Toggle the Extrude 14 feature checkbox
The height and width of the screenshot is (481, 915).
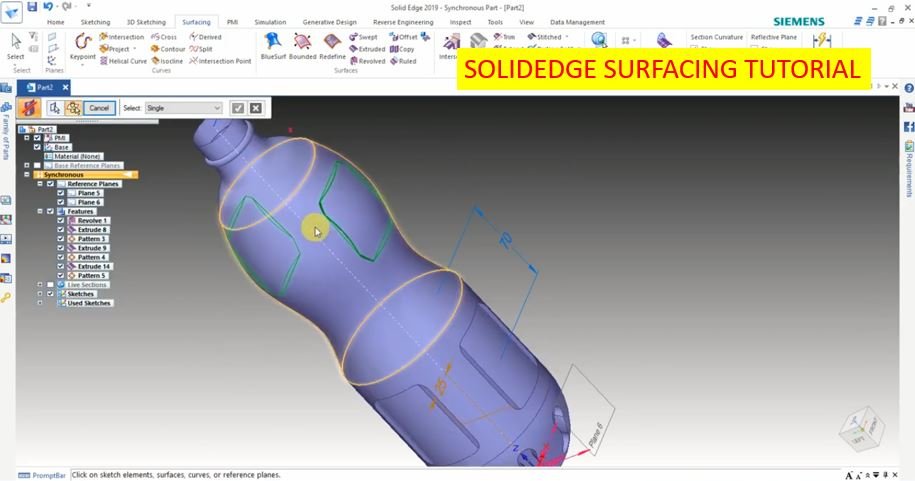click(x=61, y=267)
